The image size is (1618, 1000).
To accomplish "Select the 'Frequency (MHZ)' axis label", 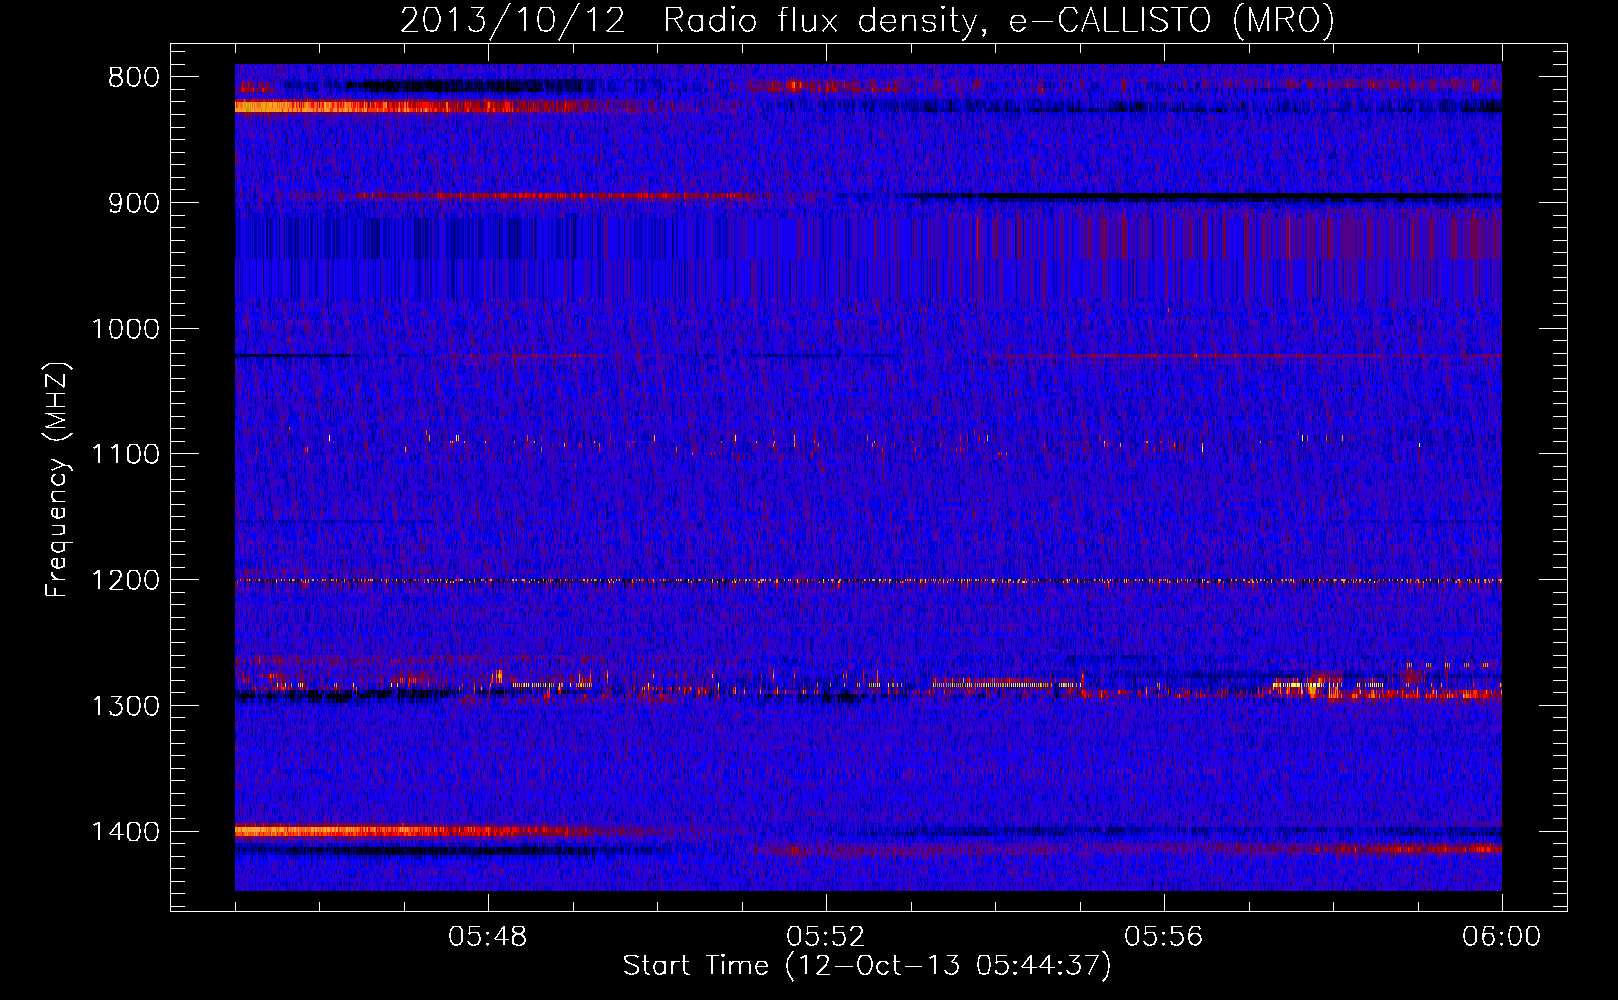I will tap(57, 480).
